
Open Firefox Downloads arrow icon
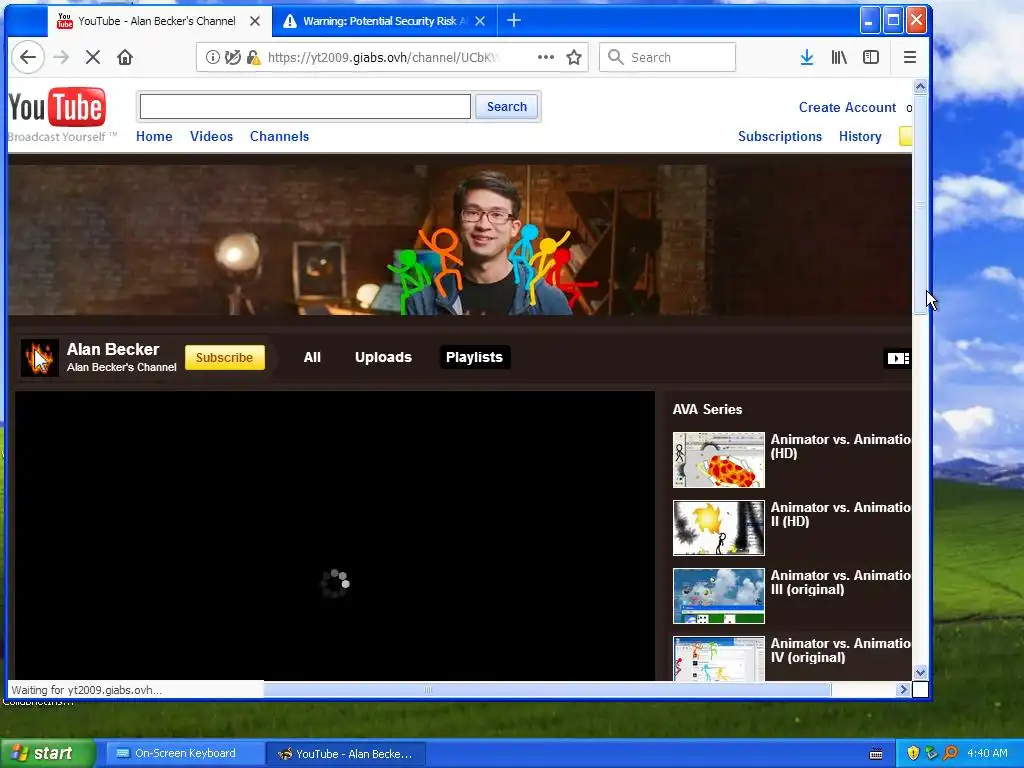pos(807,57)
